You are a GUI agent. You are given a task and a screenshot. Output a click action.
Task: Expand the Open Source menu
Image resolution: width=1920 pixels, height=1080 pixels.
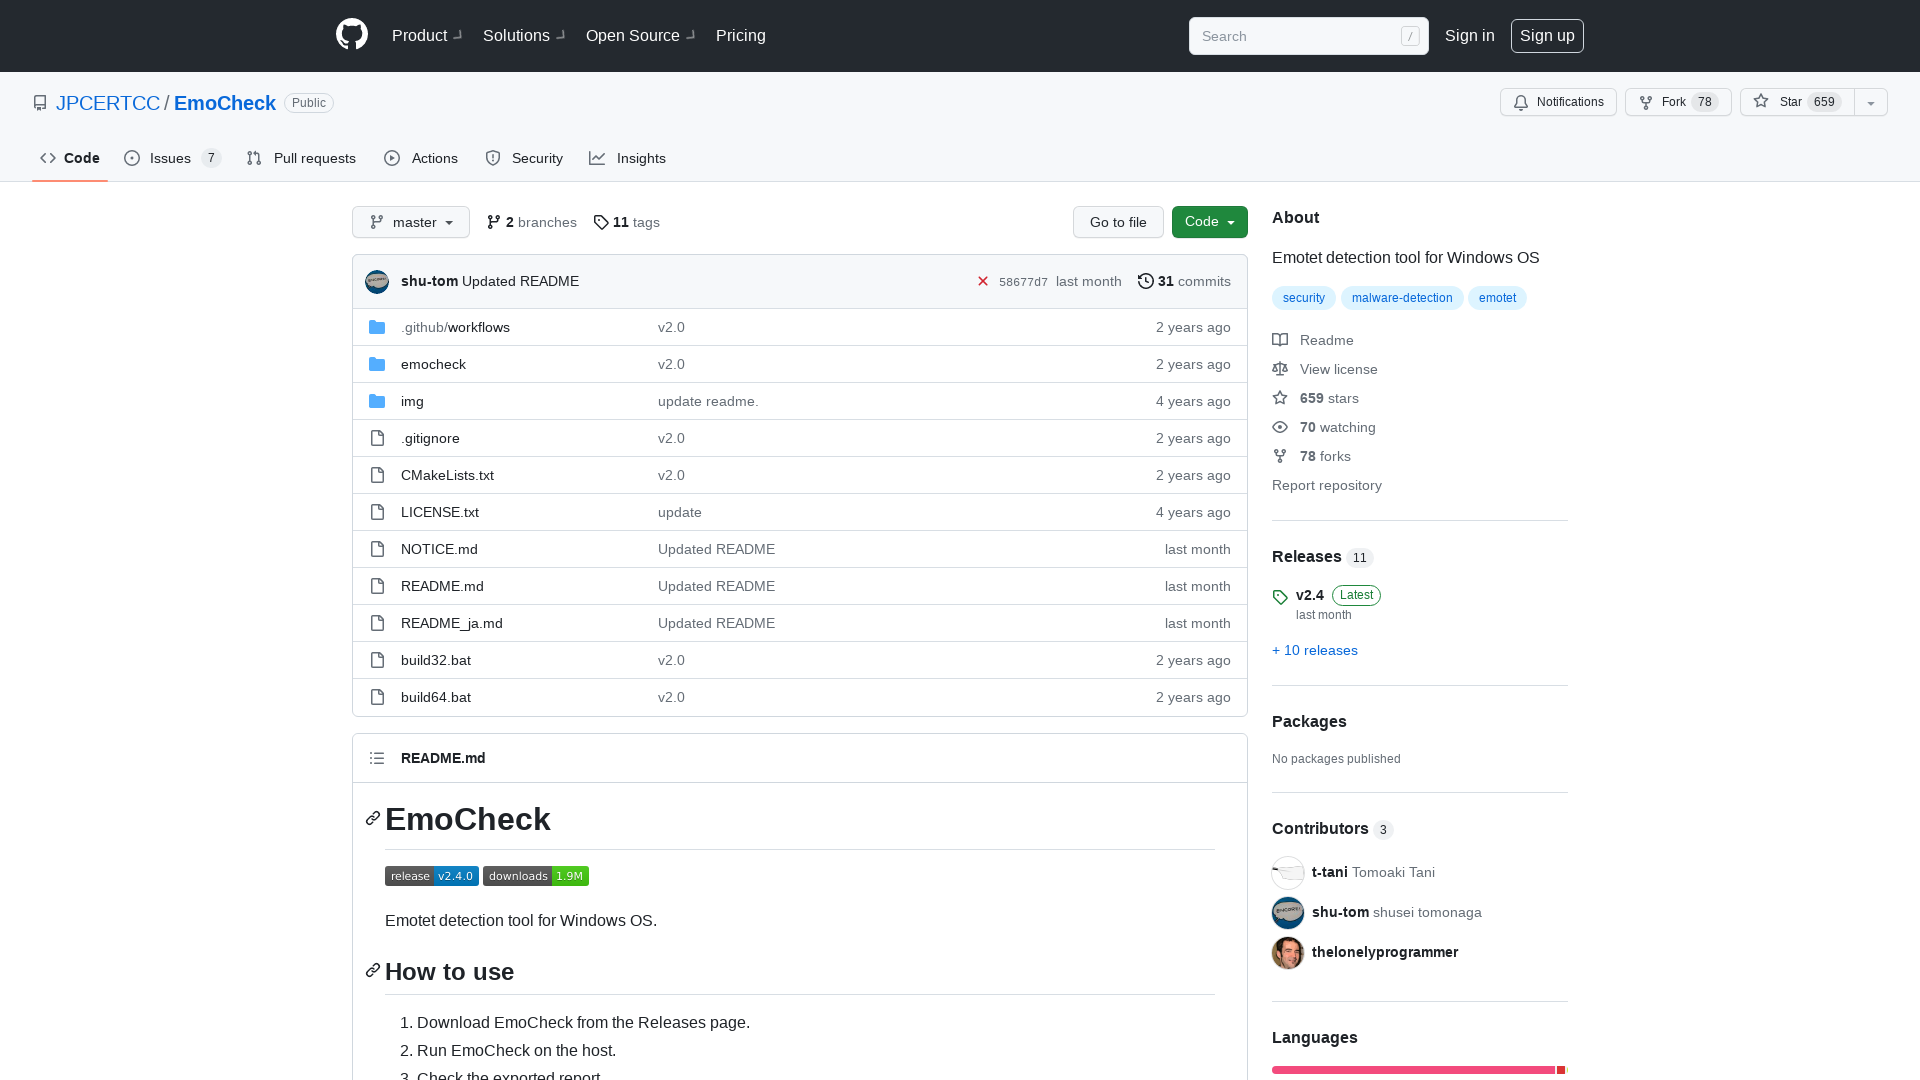pos(640,35)
